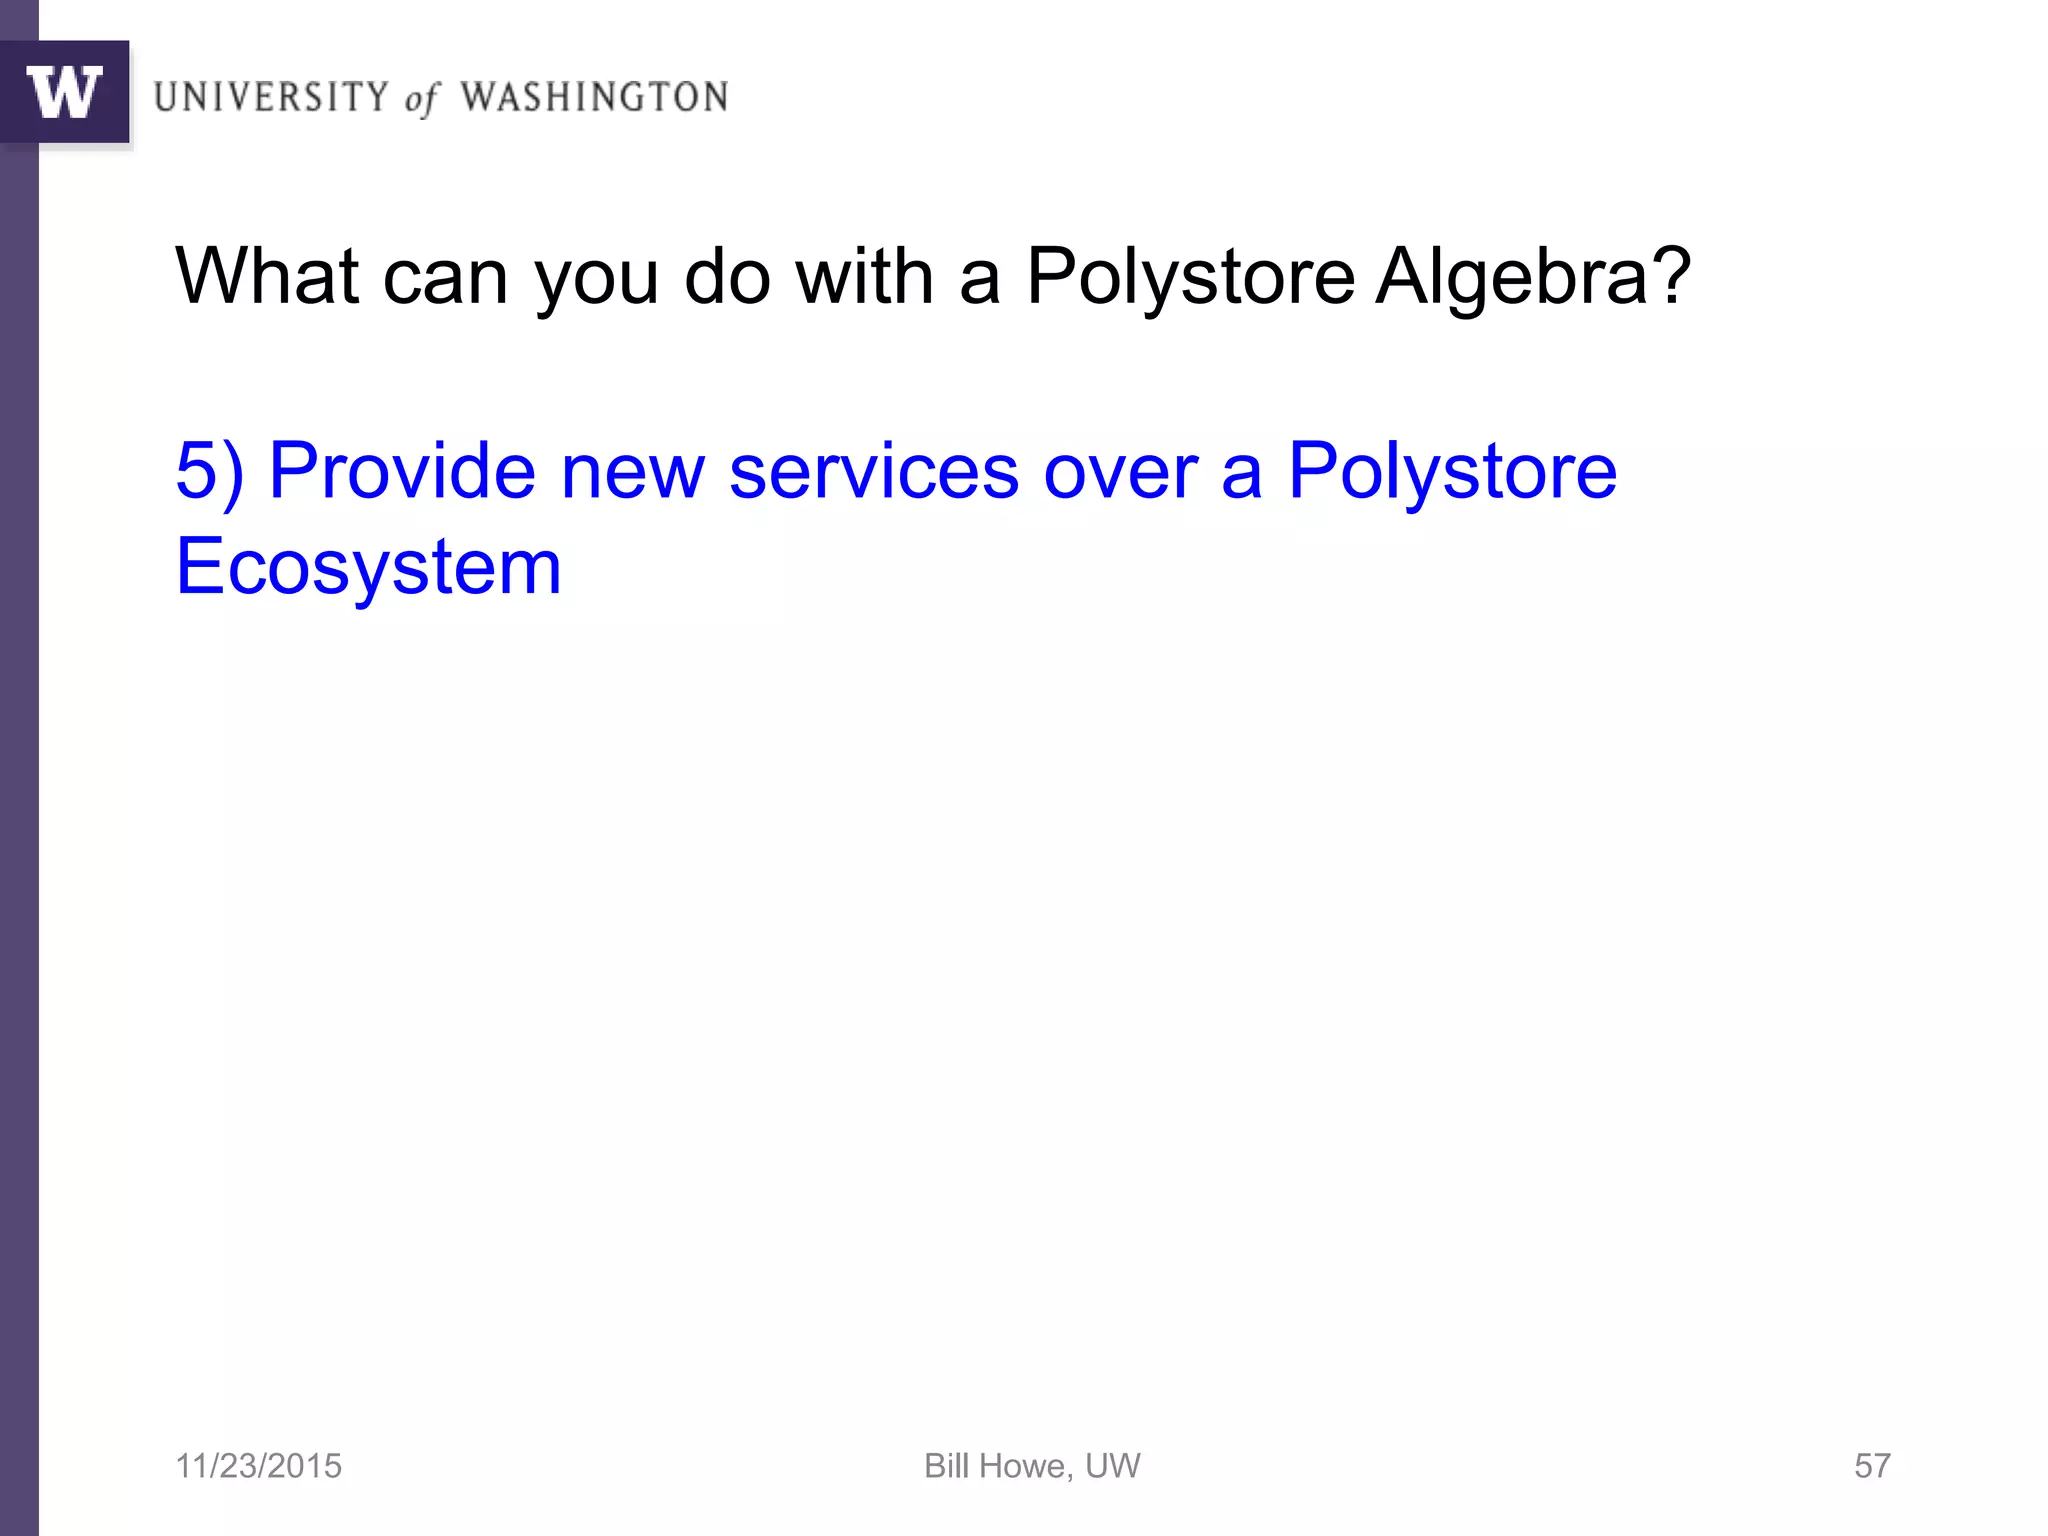Click the word 'UNIVERSITY' in the header
This screenshot has width=2048, height=1536.
272,97
